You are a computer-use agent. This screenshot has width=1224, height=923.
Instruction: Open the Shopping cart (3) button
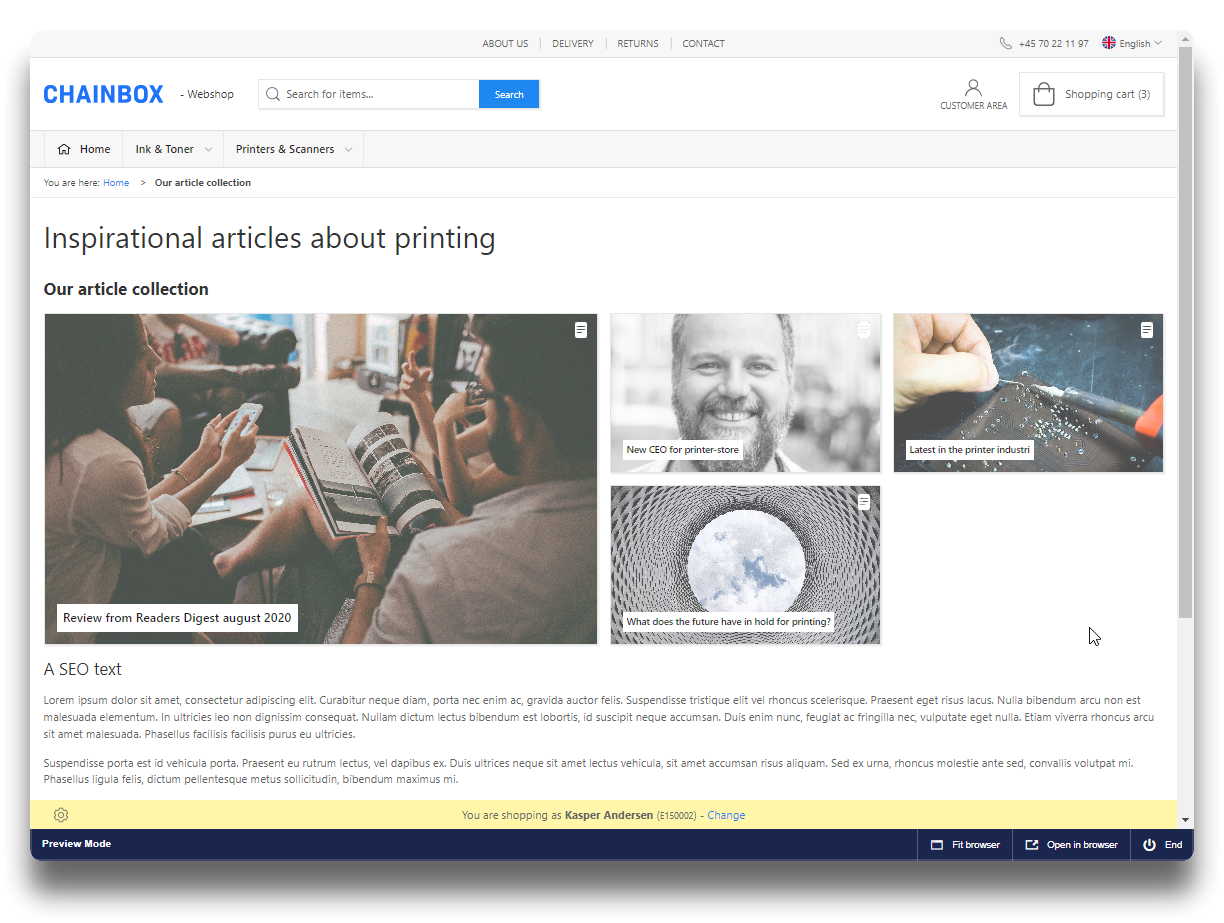[1091, 94]
